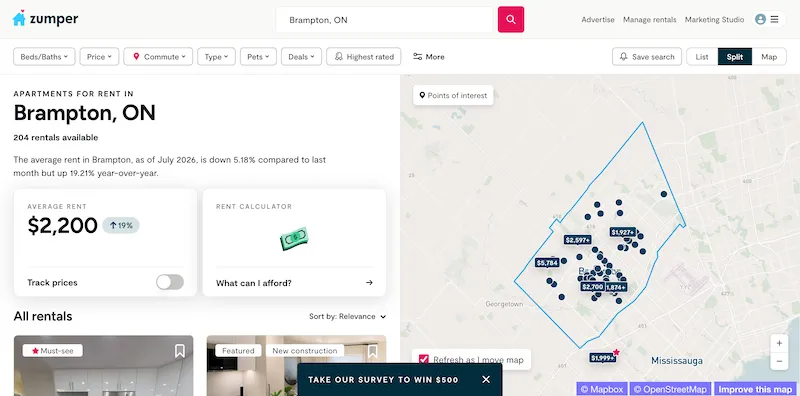The height and width of the screenshot is (396, 800).
Task: Open the Commute filter dropdown
Action: pyautogui.click(x=158, y=57)
